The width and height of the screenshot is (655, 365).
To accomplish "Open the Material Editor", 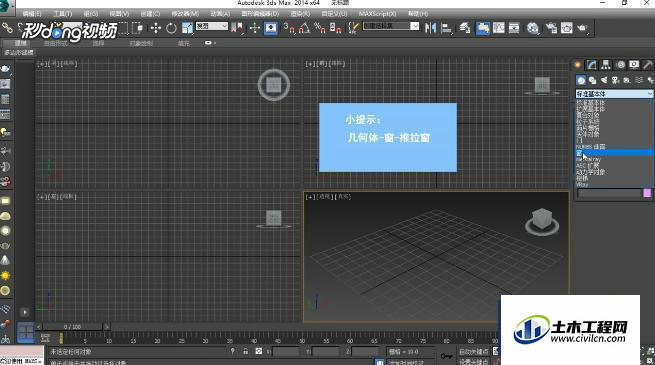I will [x=533, y=28].
